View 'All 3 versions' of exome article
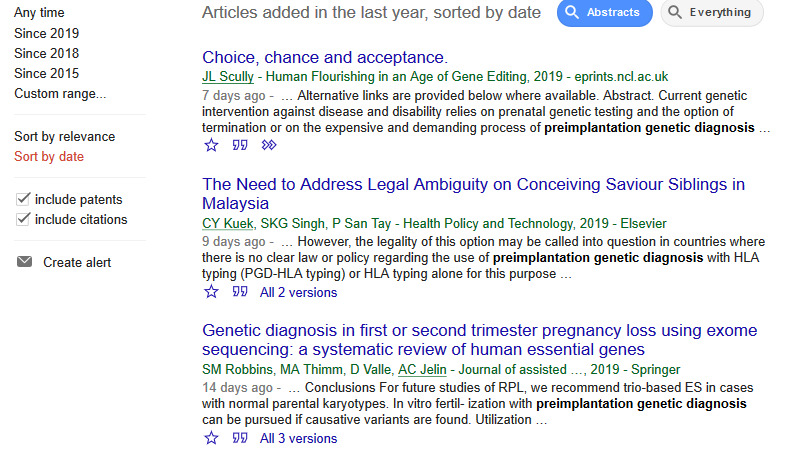 298,439
